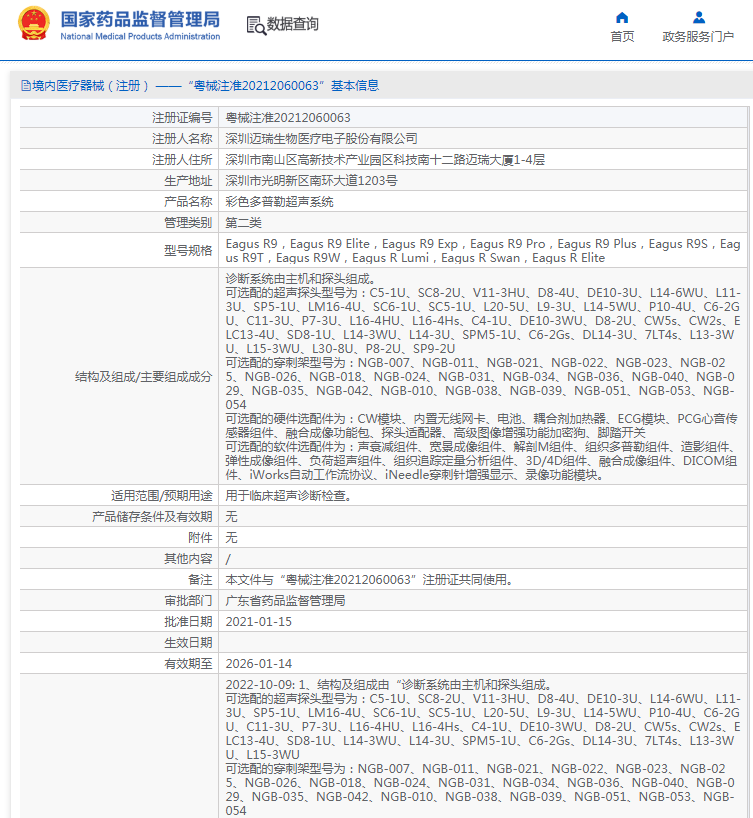Select 无 value in 产品储存条件及有效期 row

[x=231, y=516]
